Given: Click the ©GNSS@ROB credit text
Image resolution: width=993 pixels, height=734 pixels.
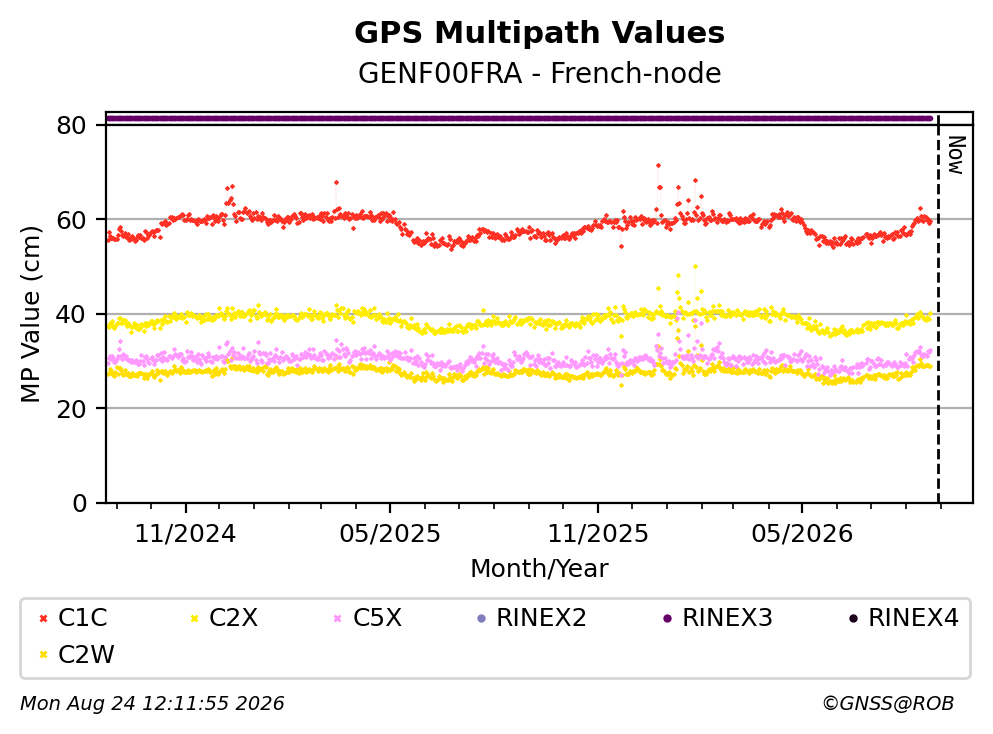Looking at the screenshot, I should point(888,704).
